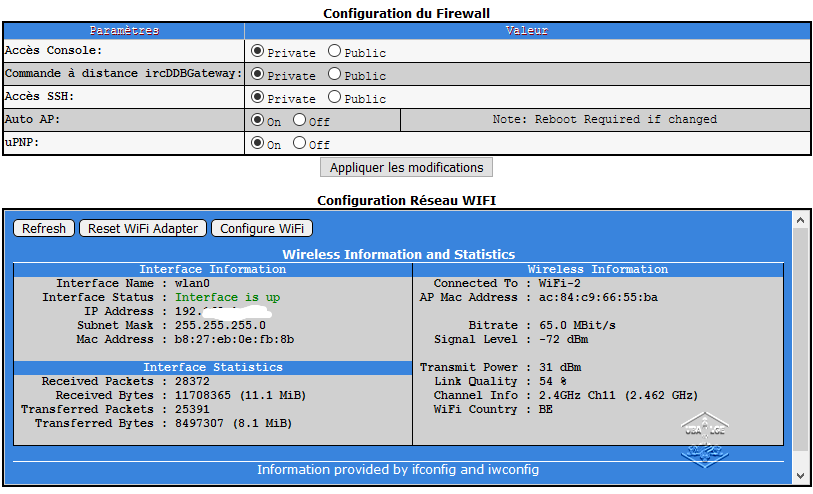This screenshot has height=494, width=813.
Task: Click Appliquer les modifications button
Action: point(406,167)
